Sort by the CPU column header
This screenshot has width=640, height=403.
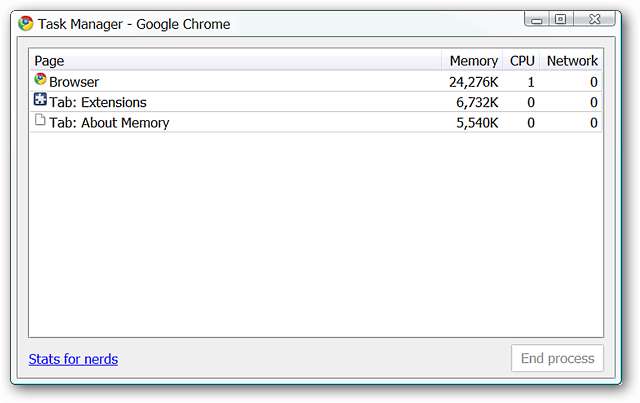point(522,61)
